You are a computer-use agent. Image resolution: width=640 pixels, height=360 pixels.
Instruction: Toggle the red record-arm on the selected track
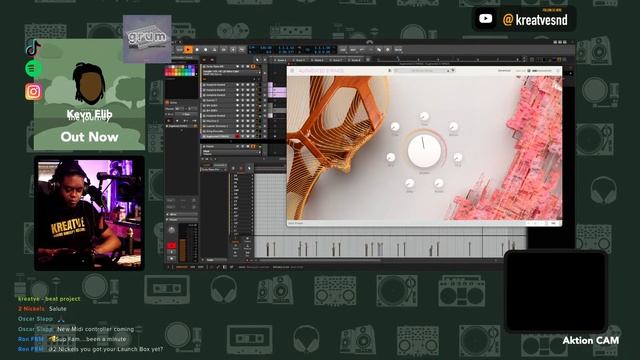pos(238,136)
